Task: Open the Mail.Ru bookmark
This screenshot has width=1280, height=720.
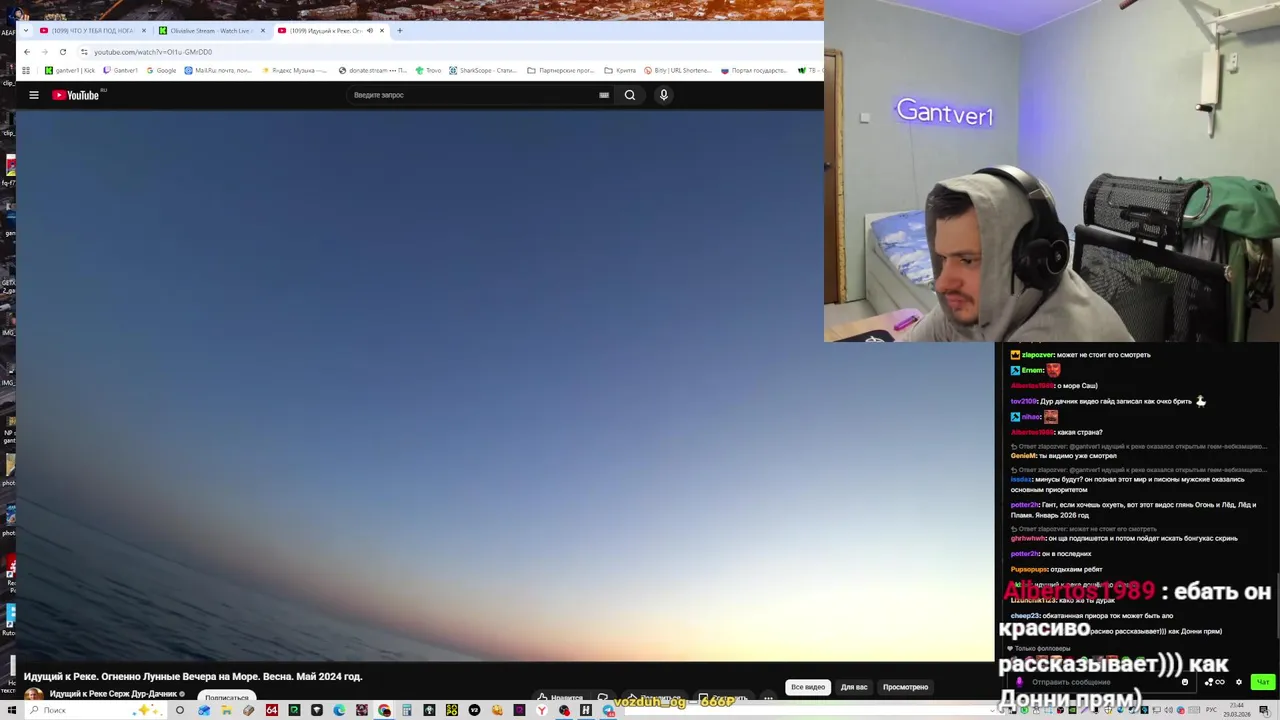Action: click(218, 71)
